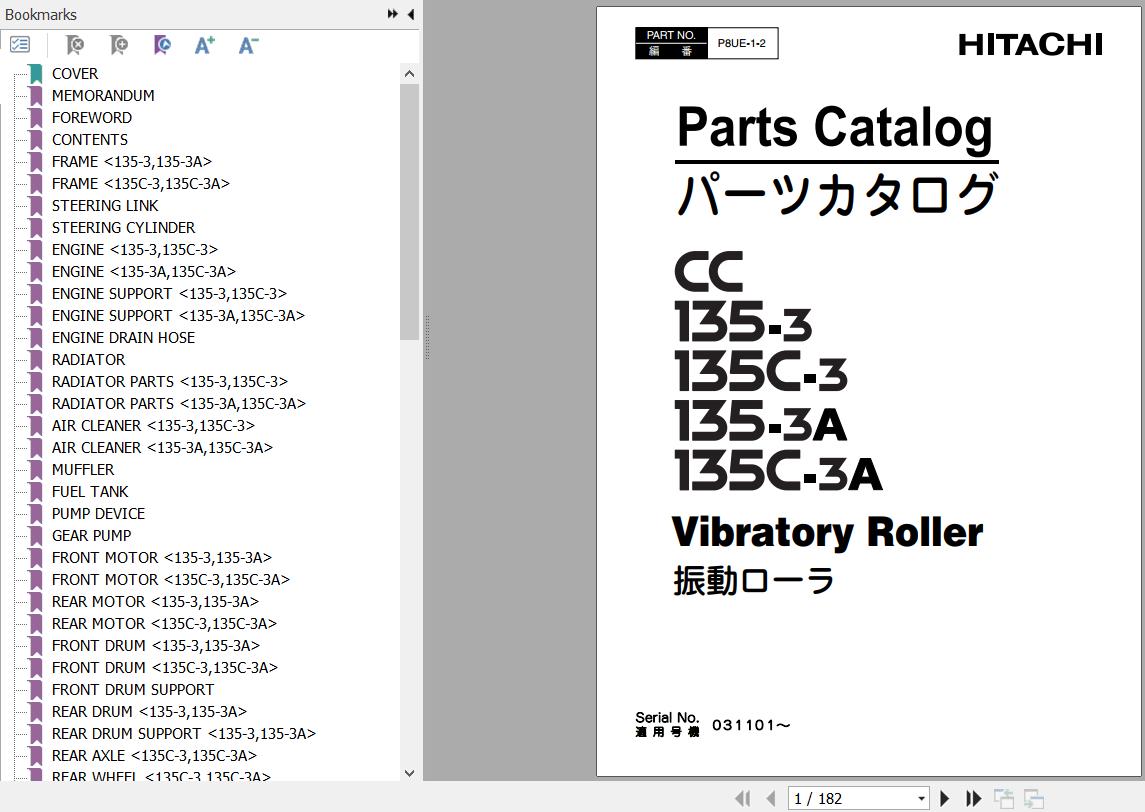Increase bookmark text size with A+
Screen dimensions: 1145x812
204,45
